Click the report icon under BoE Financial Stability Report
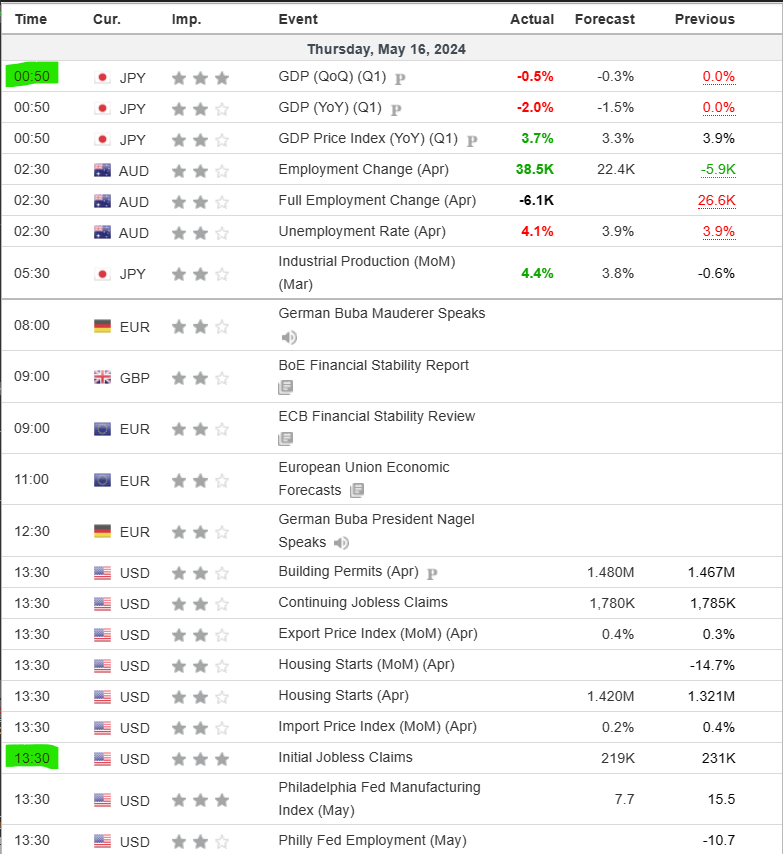This screenshot has height=854, width=783. (285, 388)
